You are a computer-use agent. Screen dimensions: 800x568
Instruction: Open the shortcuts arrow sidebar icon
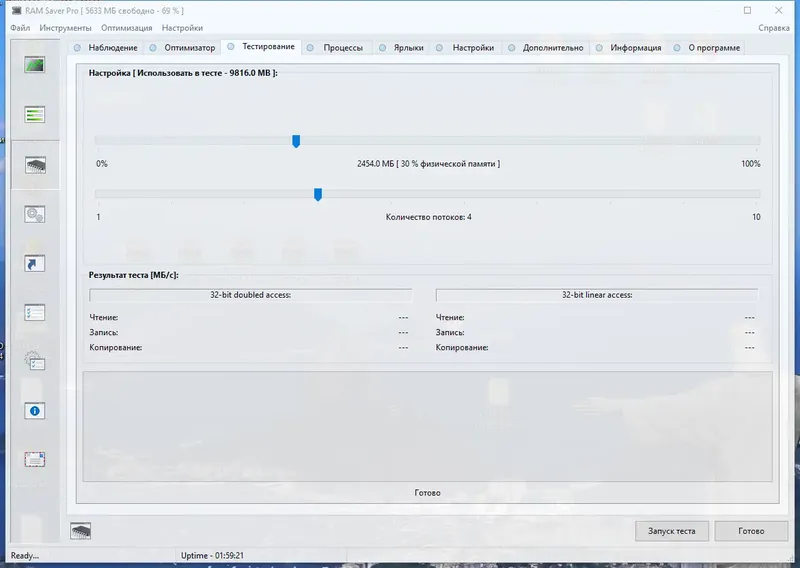click(x=35, y=264)
